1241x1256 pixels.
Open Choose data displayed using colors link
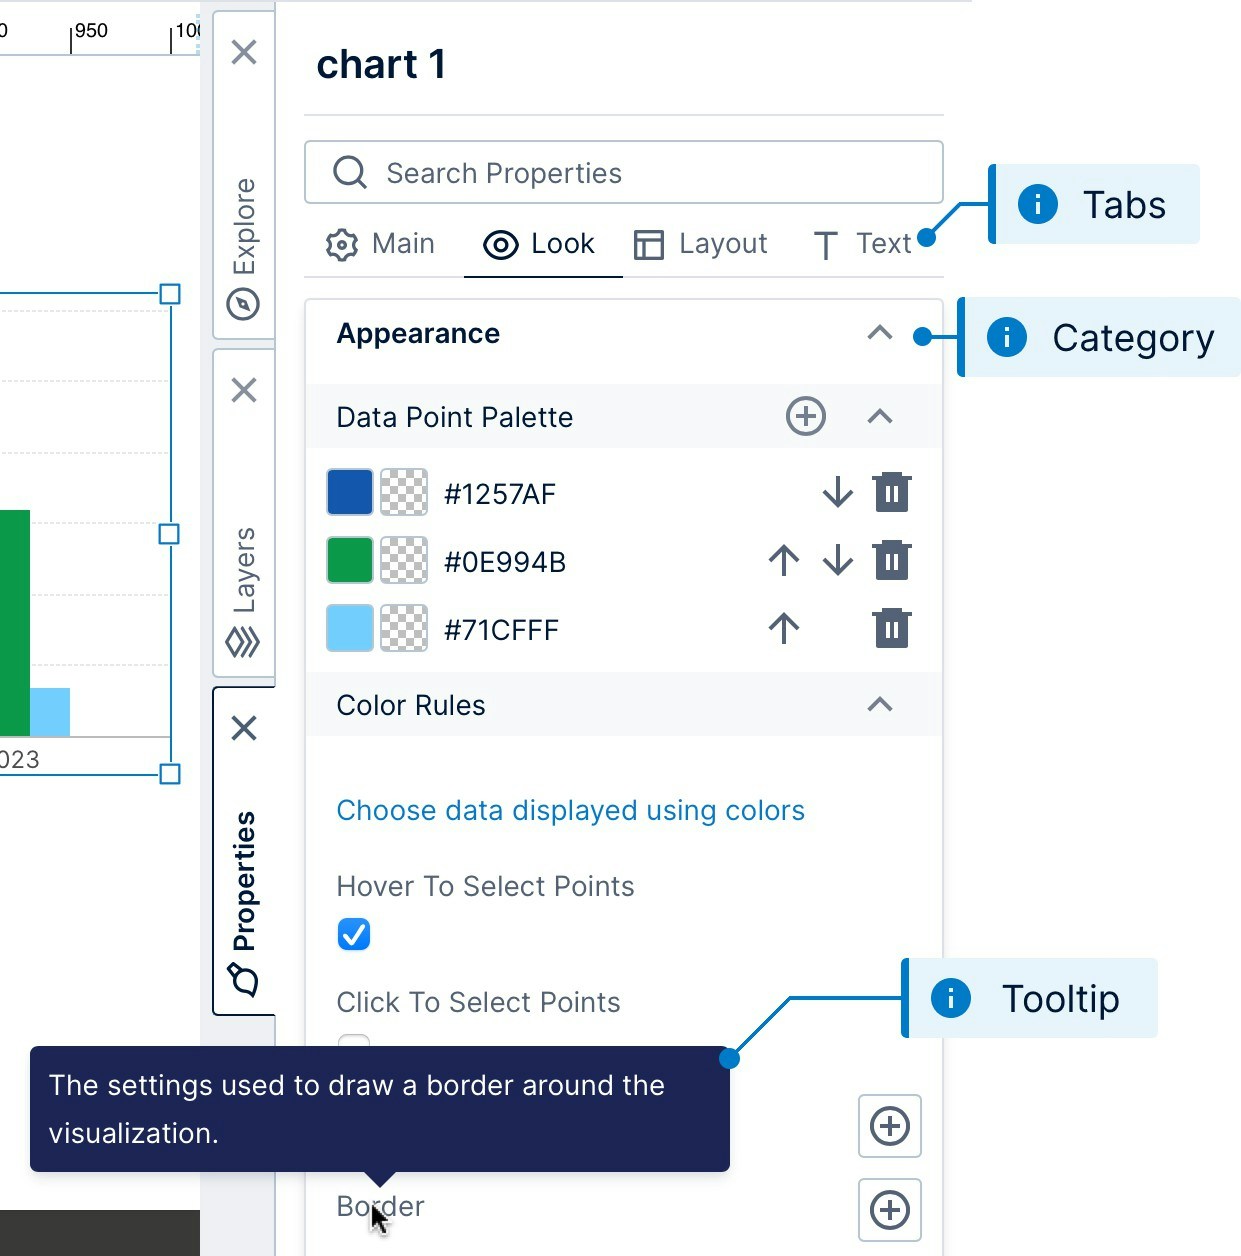point(571,810)
